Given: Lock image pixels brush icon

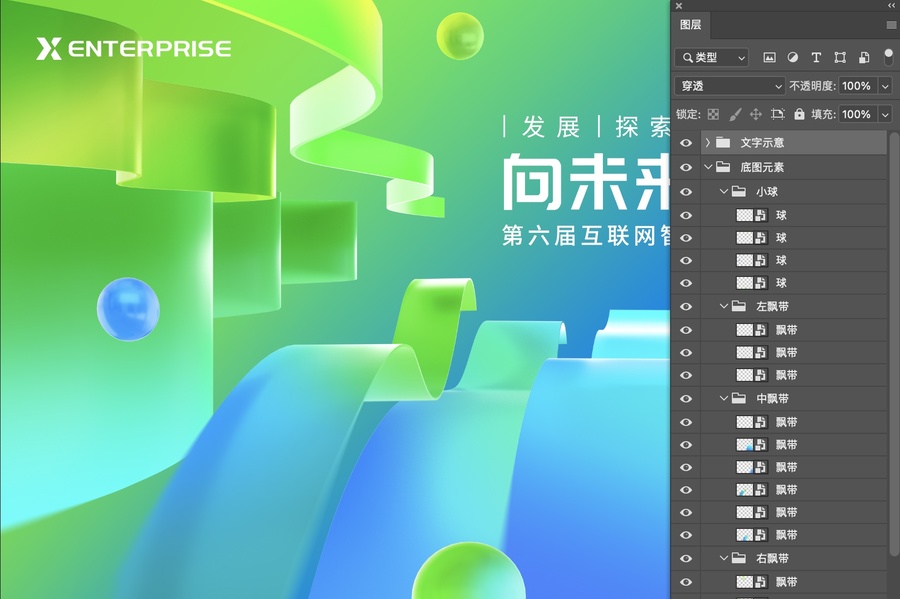Looking at the screenshot, I should 735,114.
